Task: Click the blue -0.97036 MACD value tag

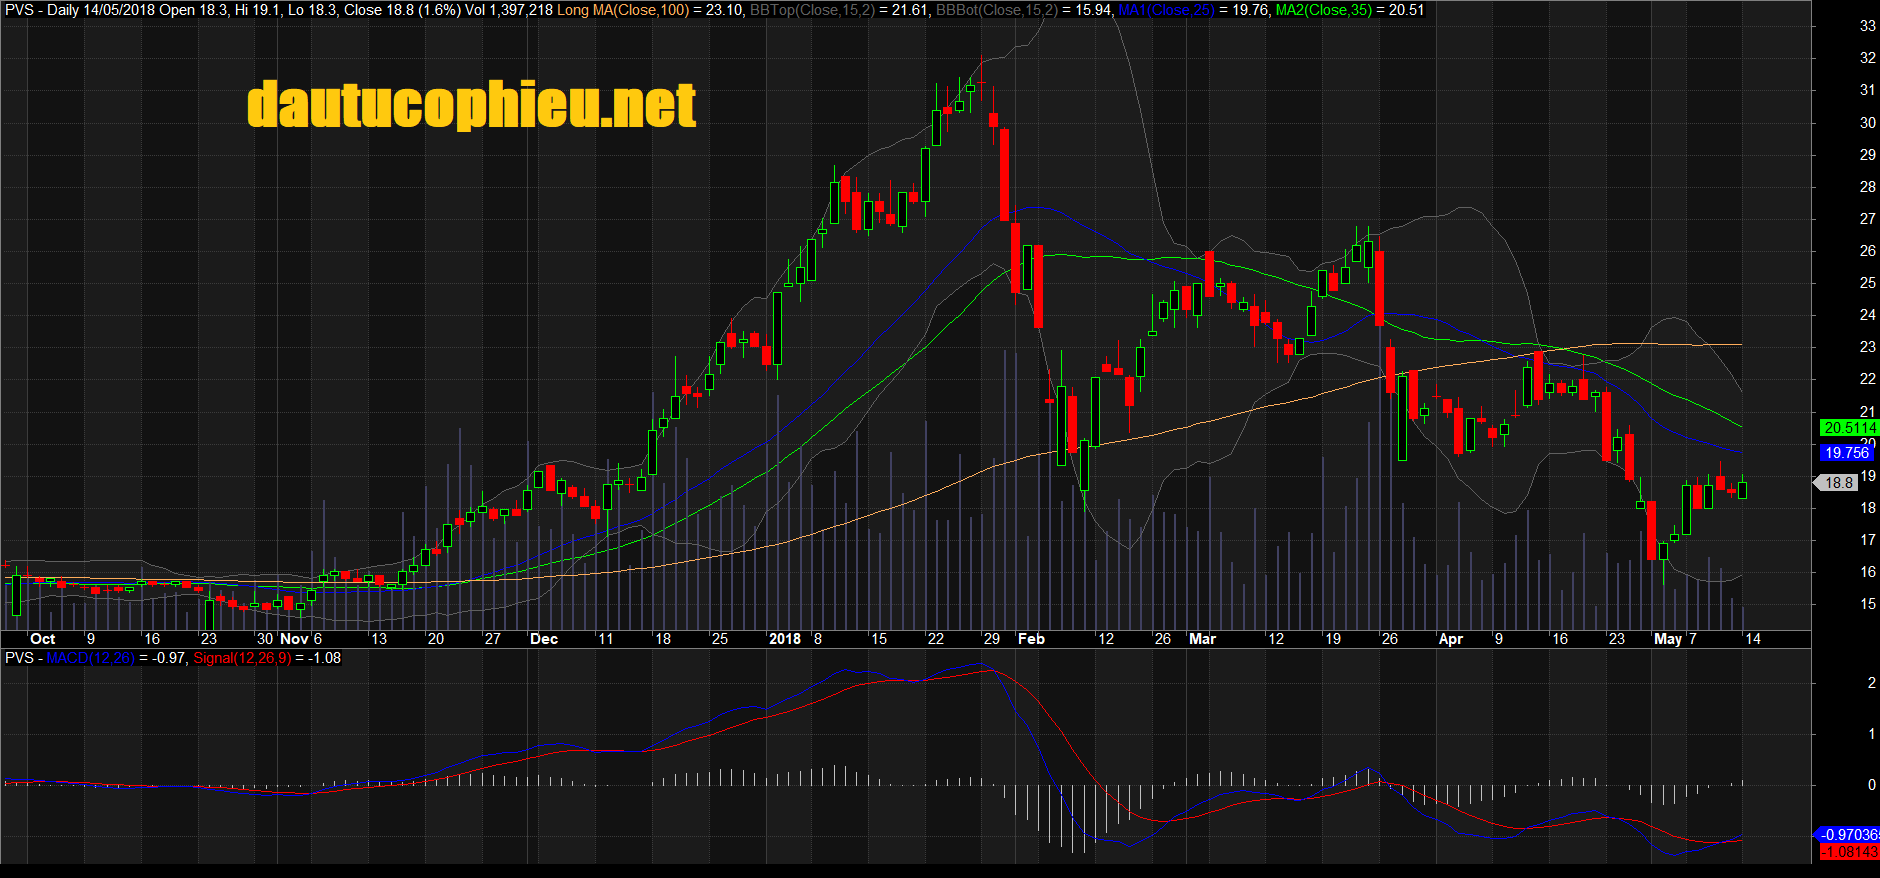Action: pyautogui.click(x=1846, y=834)
